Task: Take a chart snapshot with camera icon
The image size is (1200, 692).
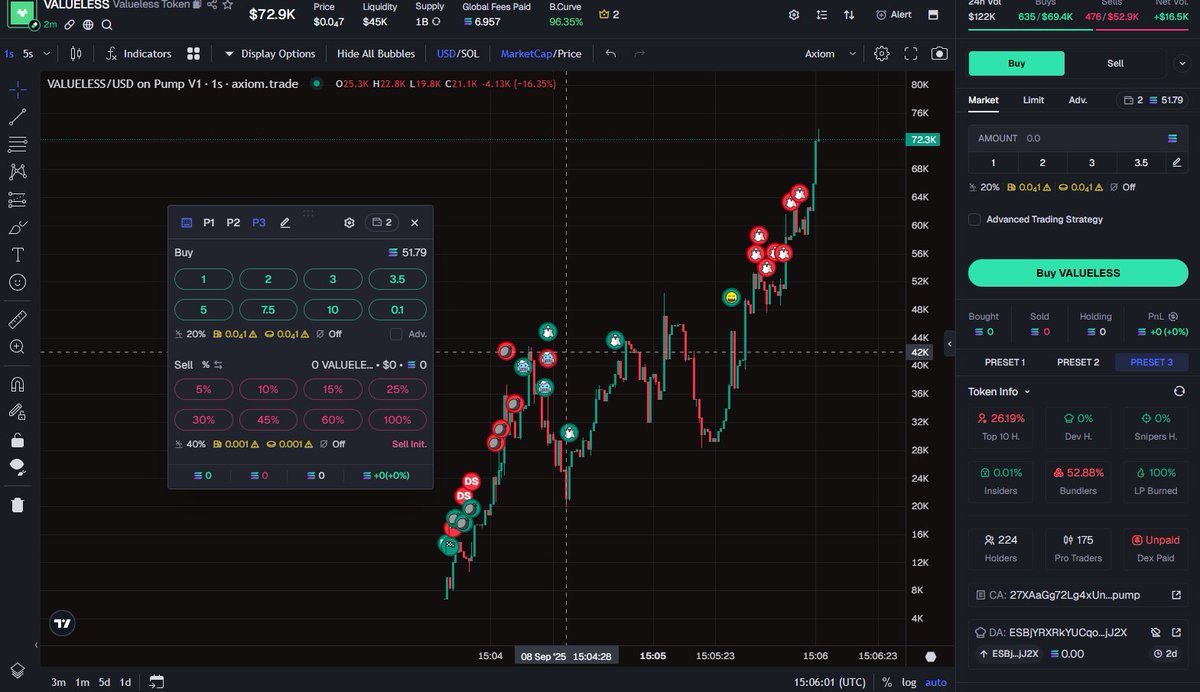Action: tap(939, 54)
